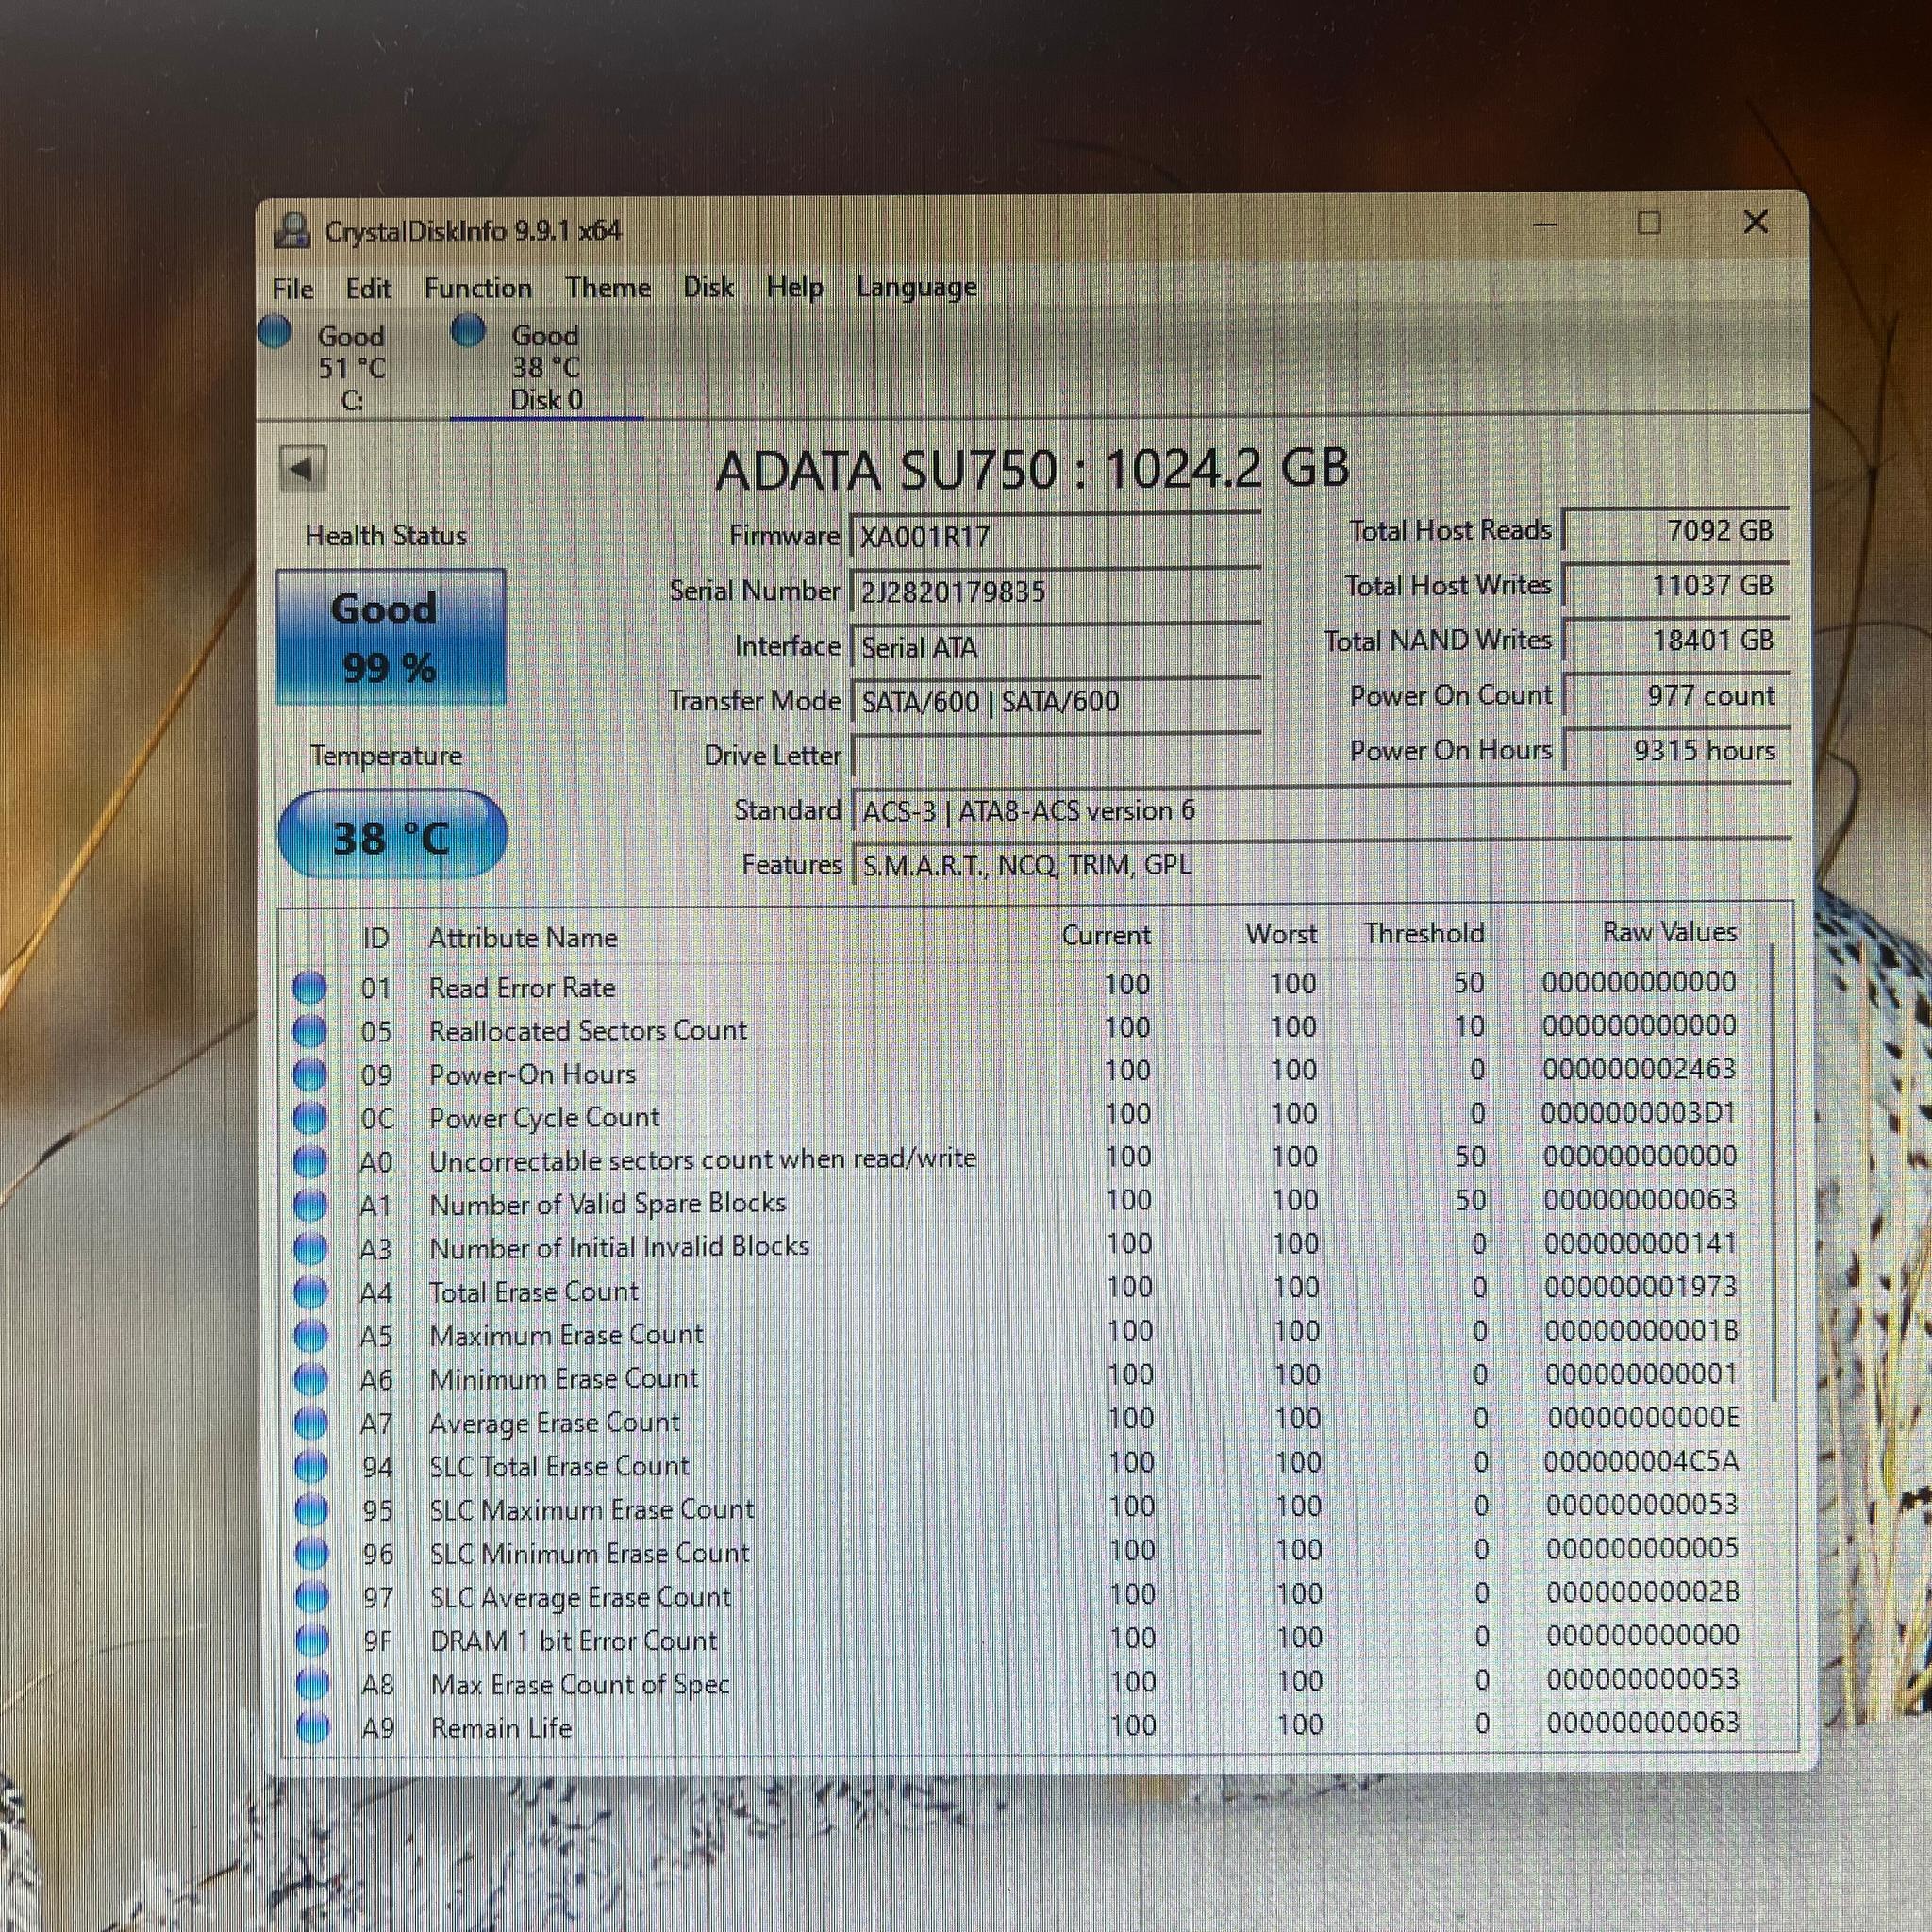Click the Threshold column header
This screenshot has width=1932, height=1932.
pos(1424,933)
